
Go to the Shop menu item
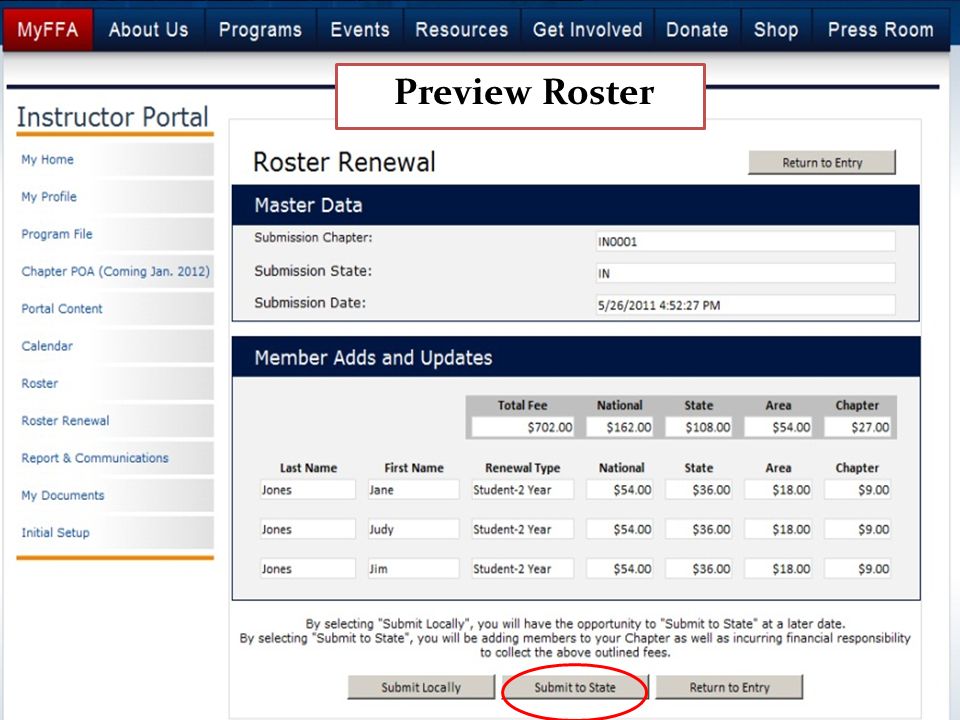pos(776,29)
